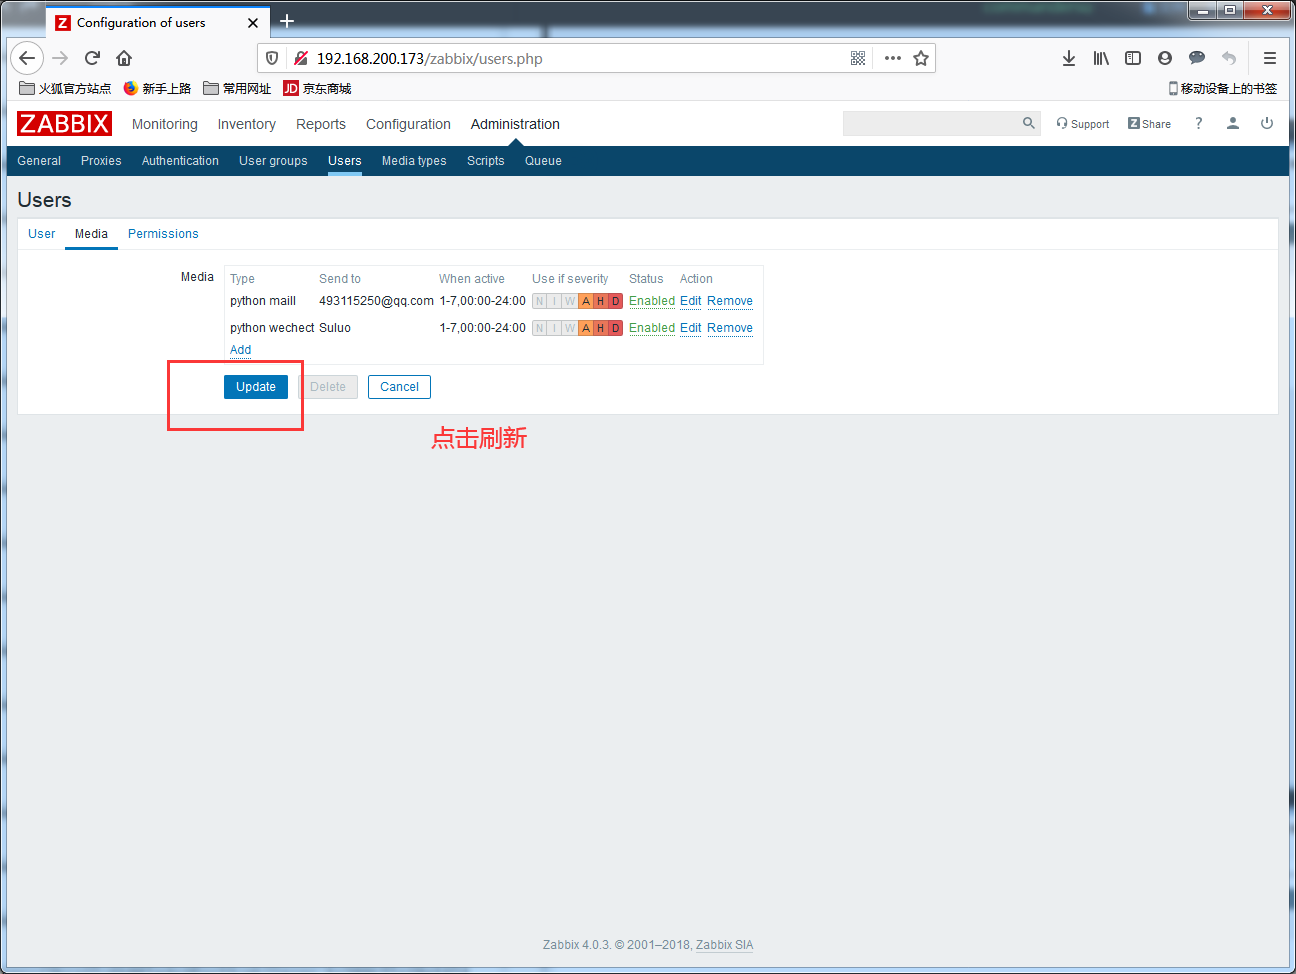Open a new browser tab with plus
This screenshot has height=974, width=1296.
coord(287,21)
